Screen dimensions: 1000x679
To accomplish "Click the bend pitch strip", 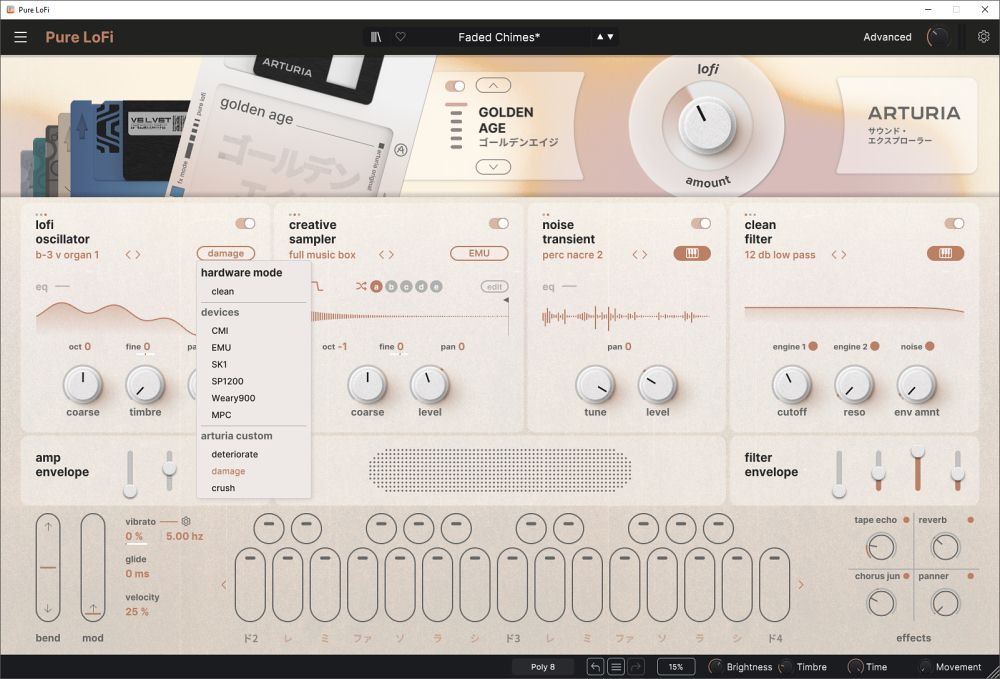I will click(48, 567).
